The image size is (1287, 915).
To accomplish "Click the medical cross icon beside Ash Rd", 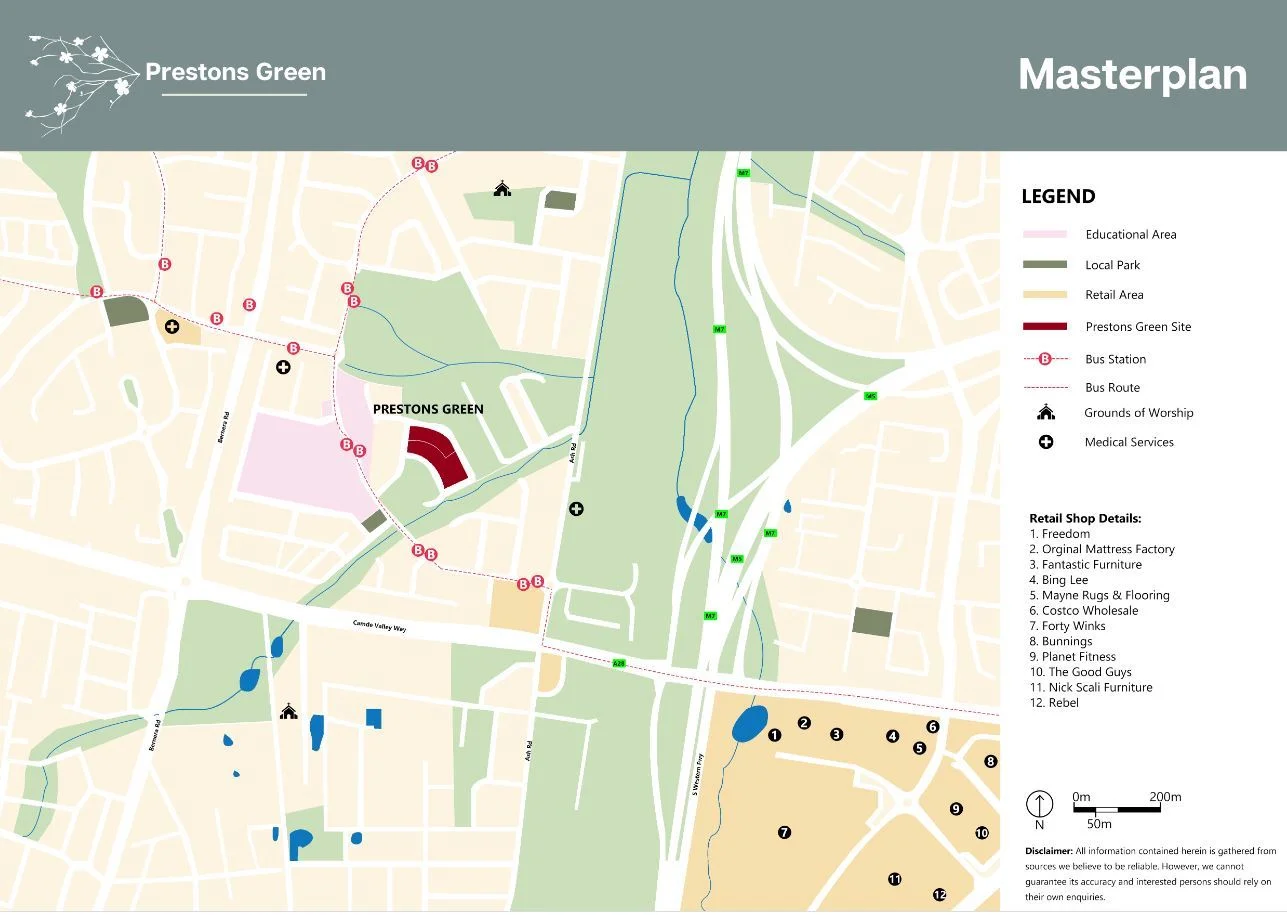I will 576,509.
